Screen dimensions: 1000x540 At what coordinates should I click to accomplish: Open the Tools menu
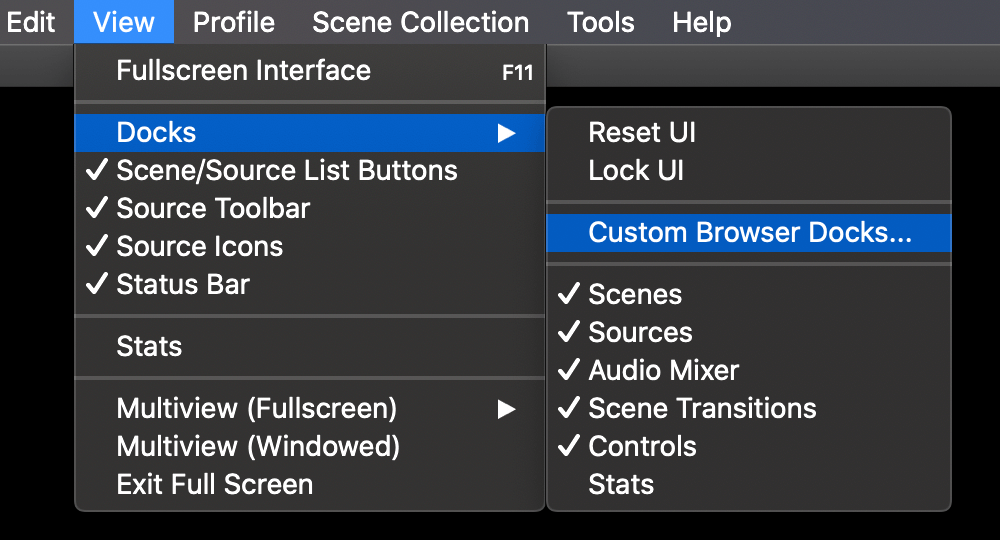point(600,22)
